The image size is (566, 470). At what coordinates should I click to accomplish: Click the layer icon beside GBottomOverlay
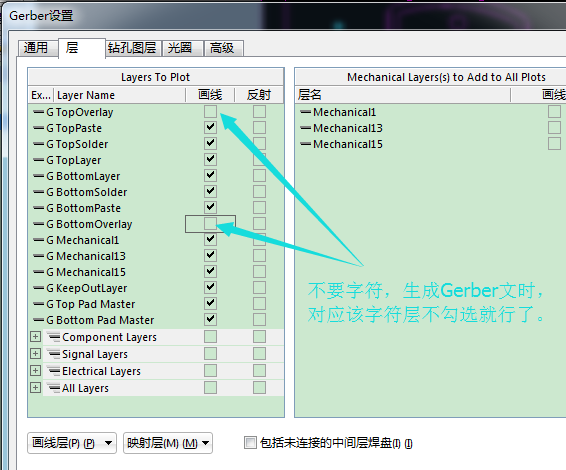click(38, 224)
